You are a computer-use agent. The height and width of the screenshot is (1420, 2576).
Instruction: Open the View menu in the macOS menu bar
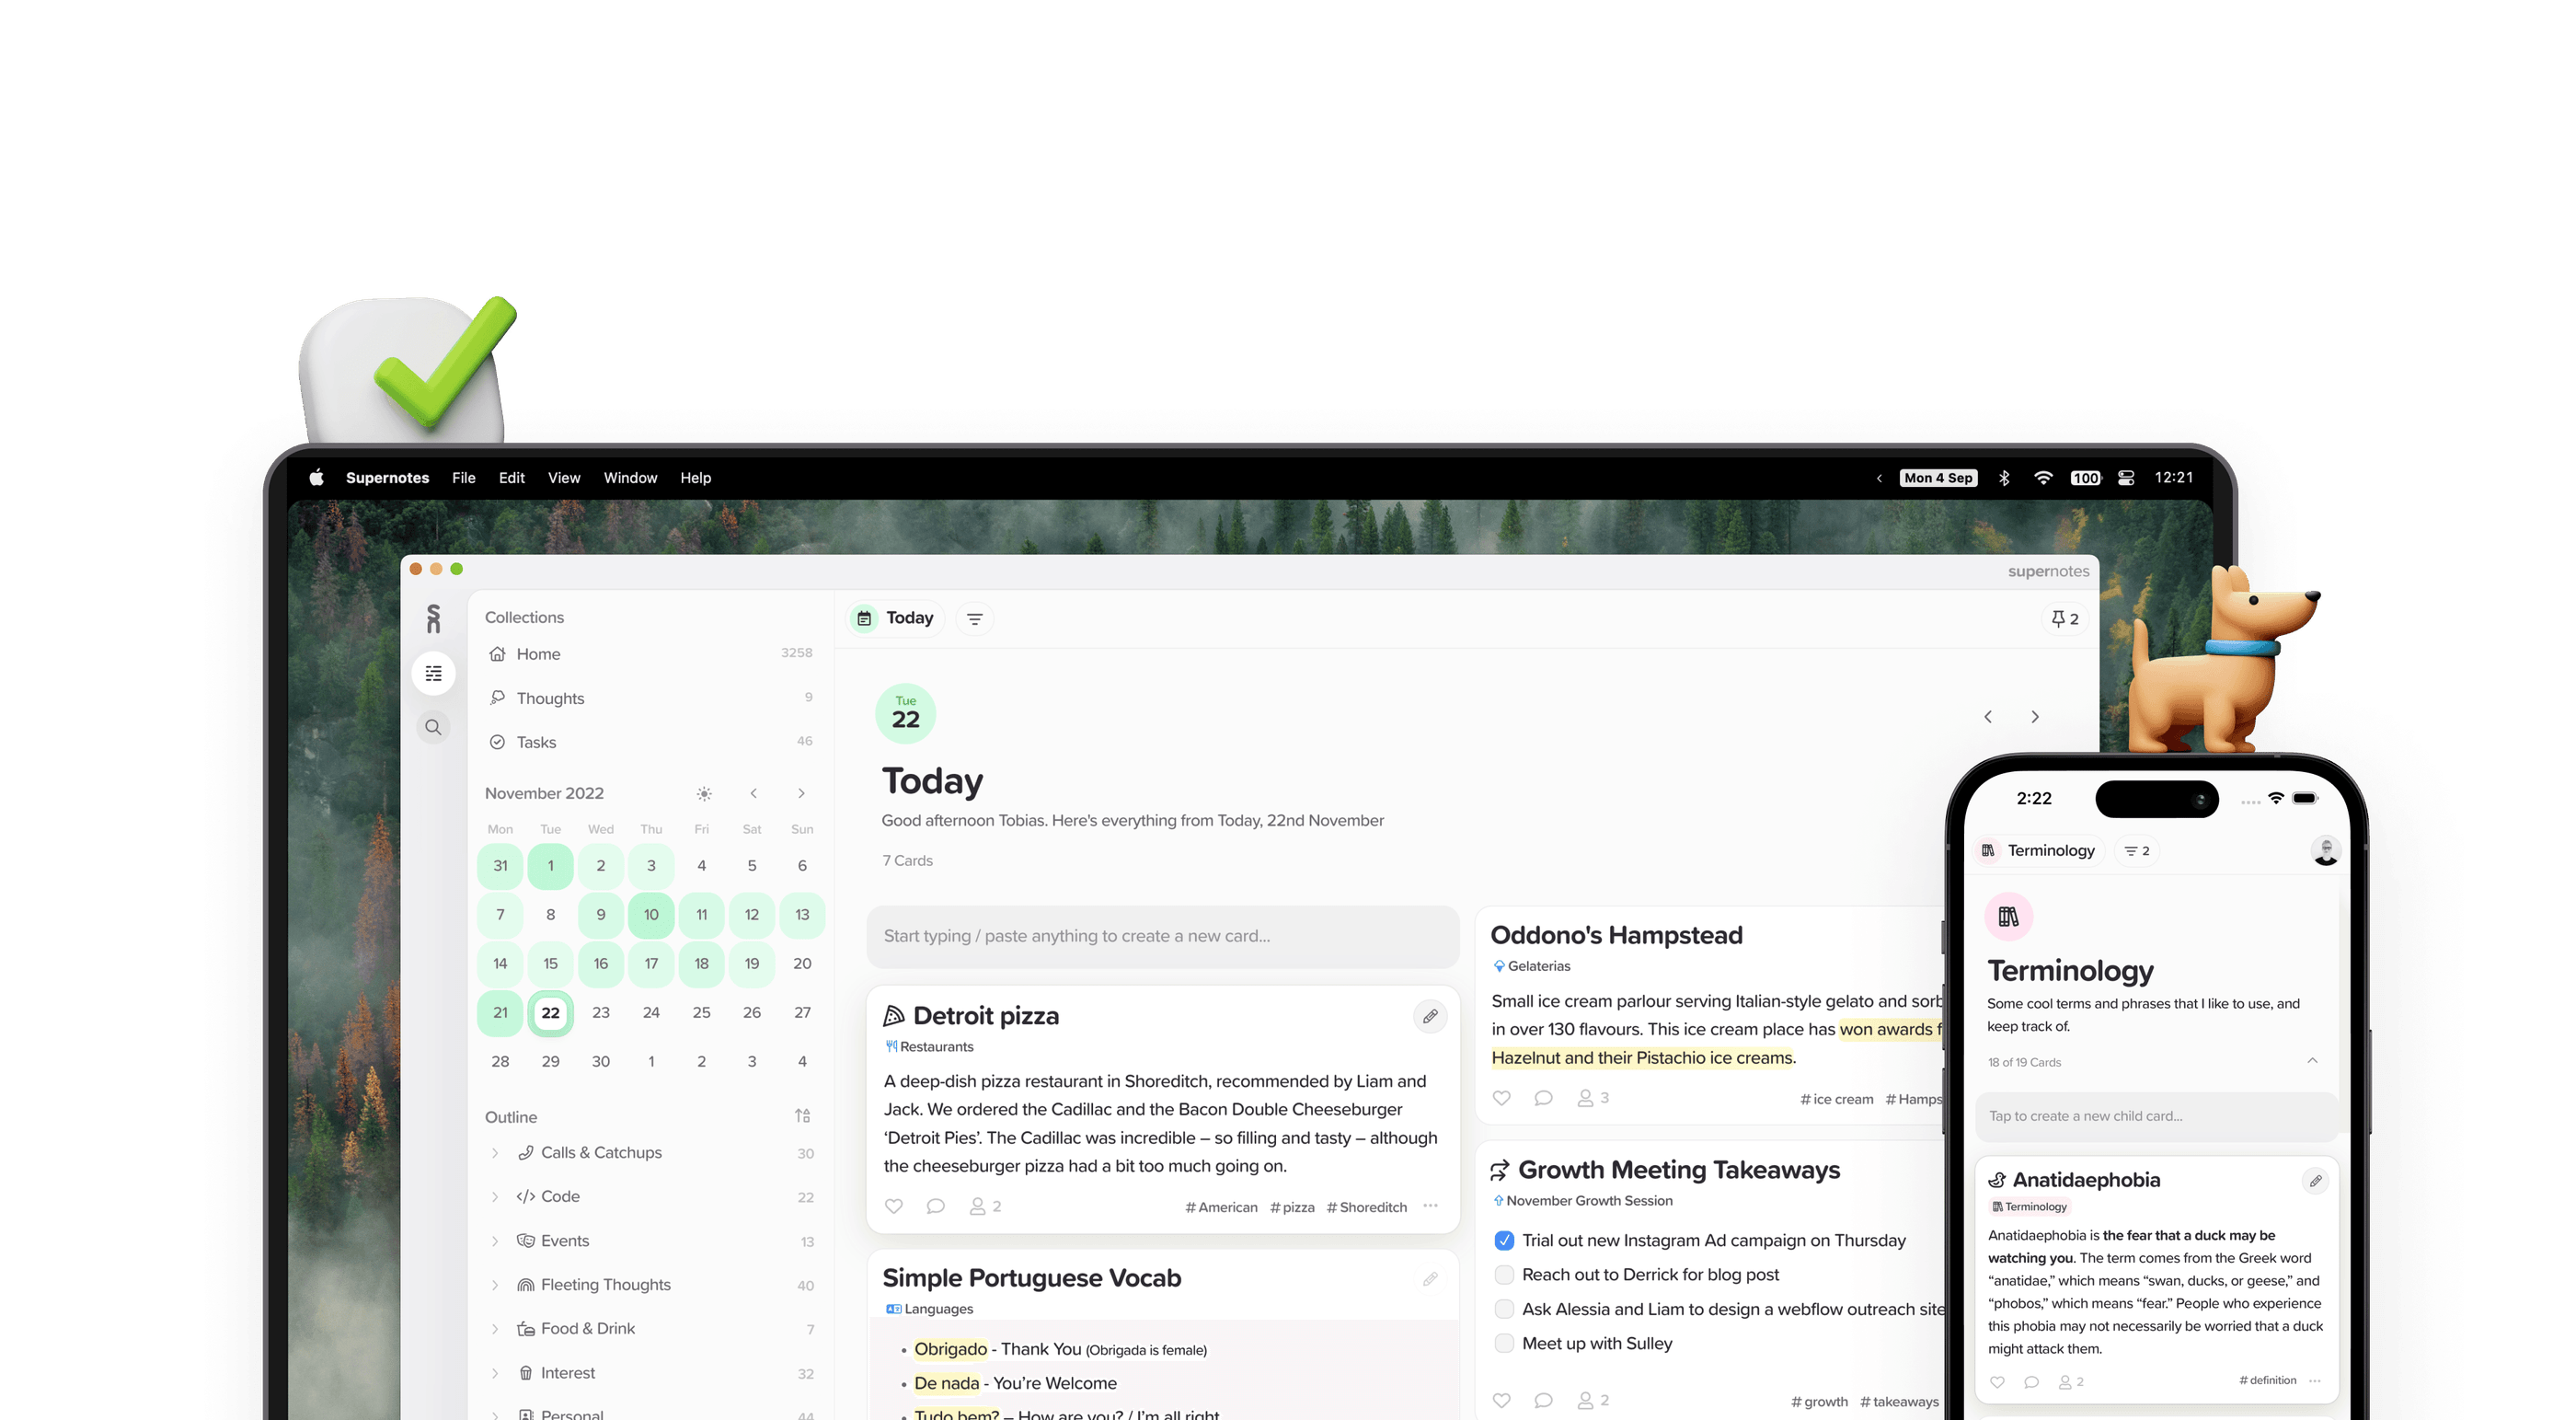[x=563, y=478]
